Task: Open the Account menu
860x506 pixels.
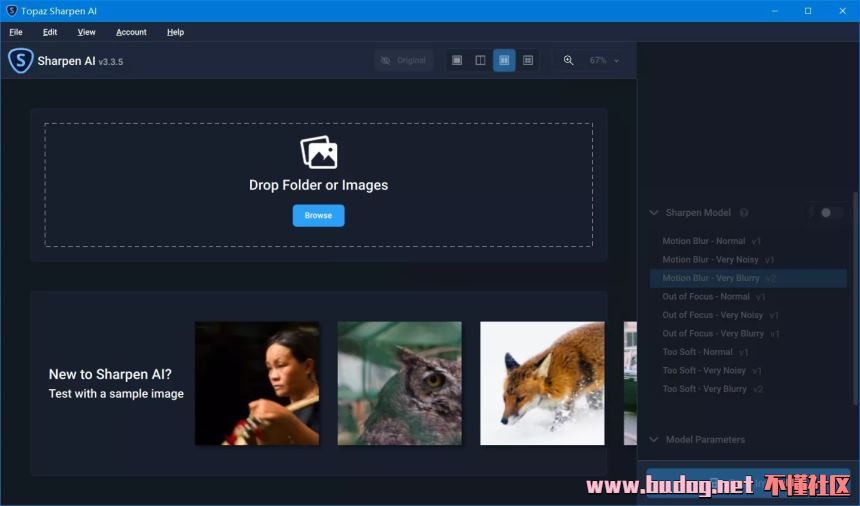Action: click(131, 32)
